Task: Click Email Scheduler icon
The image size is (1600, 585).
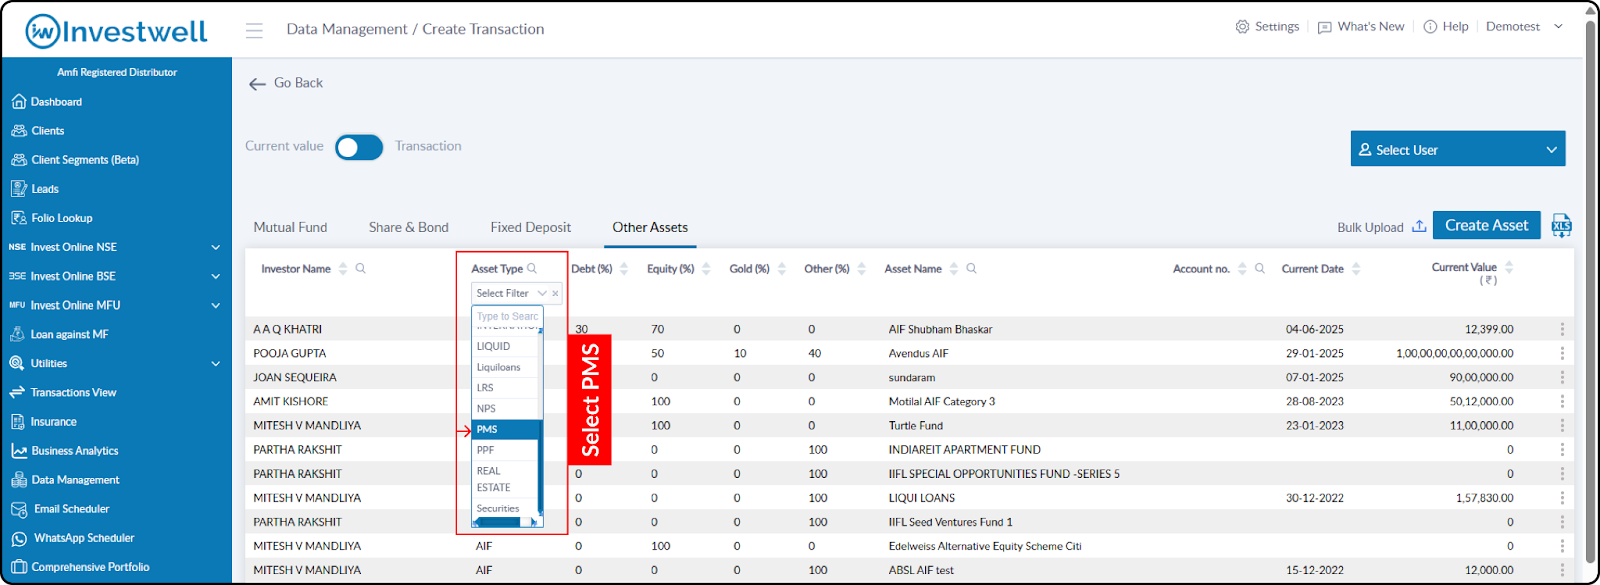Action: (18, 509)
